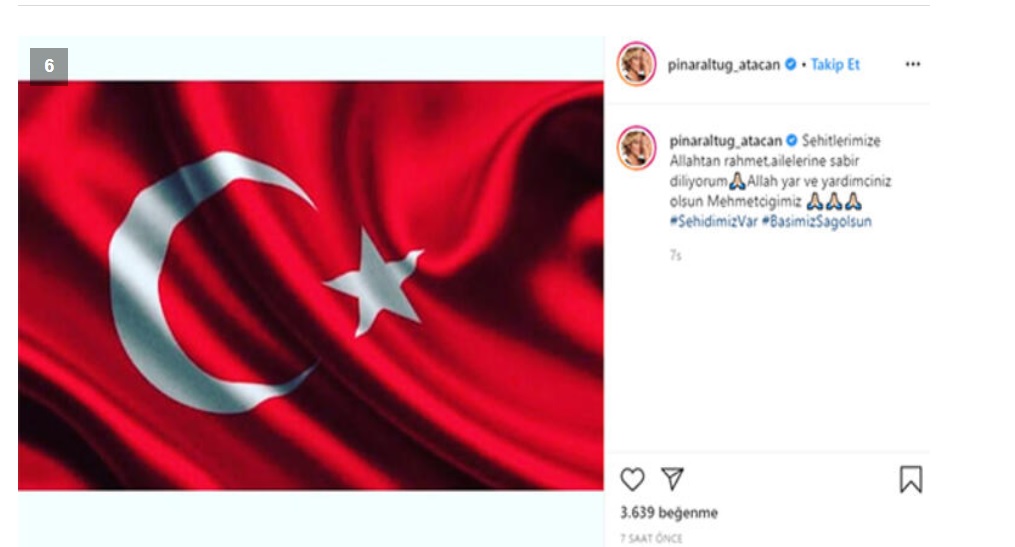This screenshot has width=1015, height=547.
Task: Open the pinaraltug_atacan username in the header
Action: 724,65
